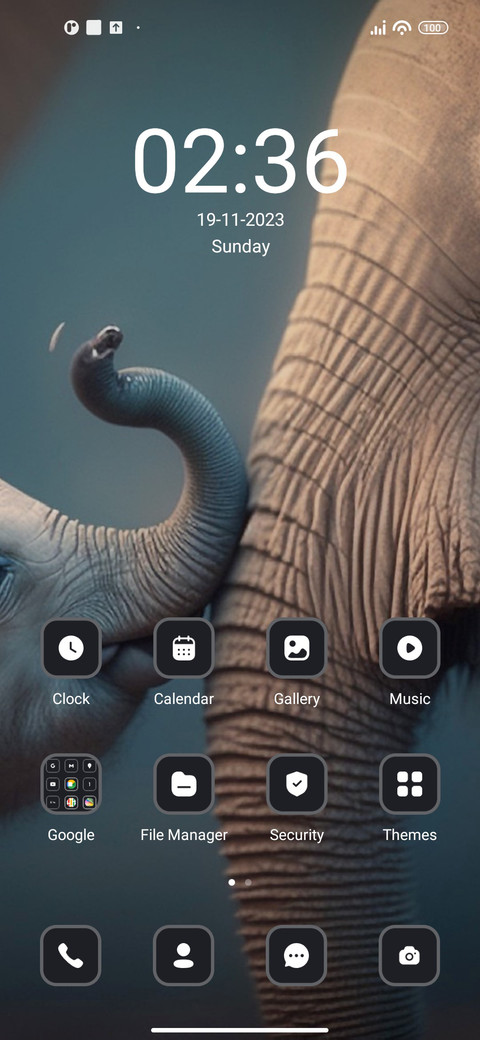
Task: Tap the Sunday day label
Action: (x=240, y=247)
